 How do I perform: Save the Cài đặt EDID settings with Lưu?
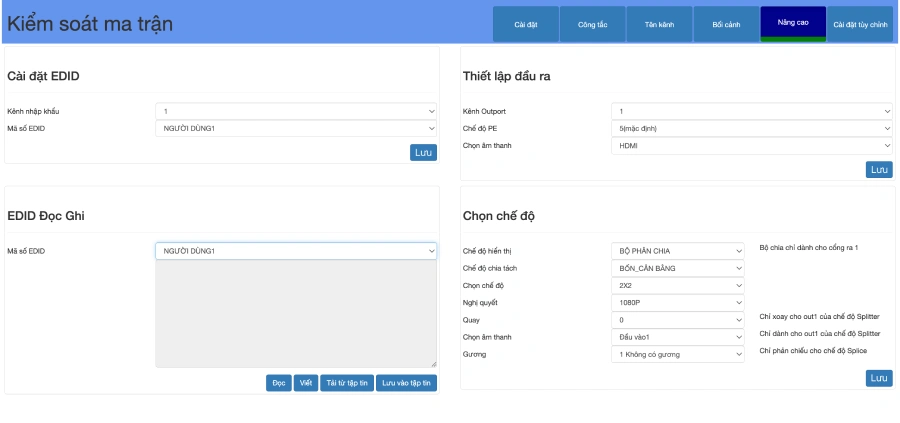pos(423,153)
